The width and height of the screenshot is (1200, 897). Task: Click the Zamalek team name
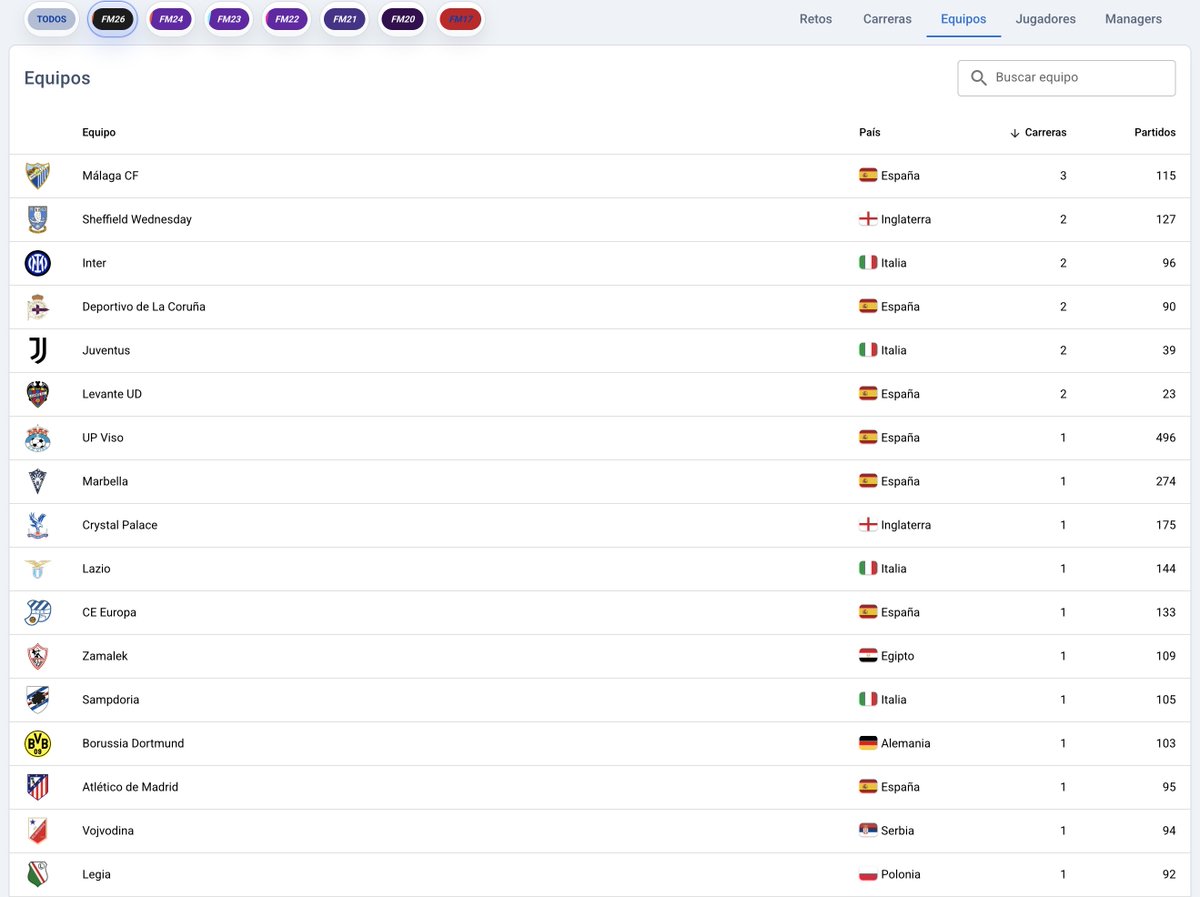pos(105,656)
